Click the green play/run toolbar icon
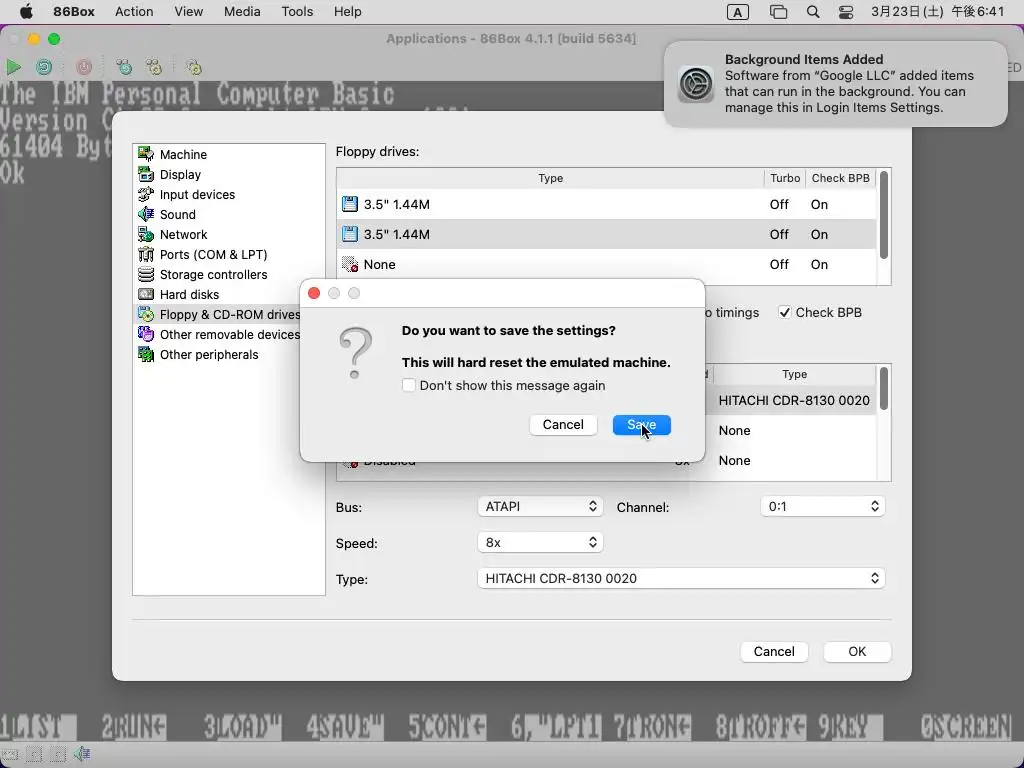Screen dimensions: 1024x768 coord(13,67)
